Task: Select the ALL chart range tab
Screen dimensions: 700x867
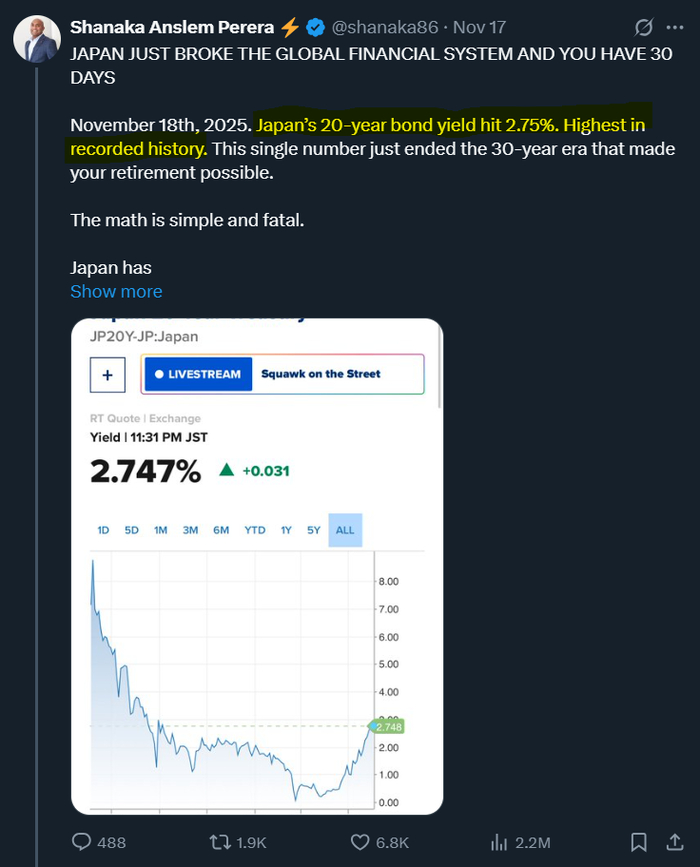Action: pos(345,530)
